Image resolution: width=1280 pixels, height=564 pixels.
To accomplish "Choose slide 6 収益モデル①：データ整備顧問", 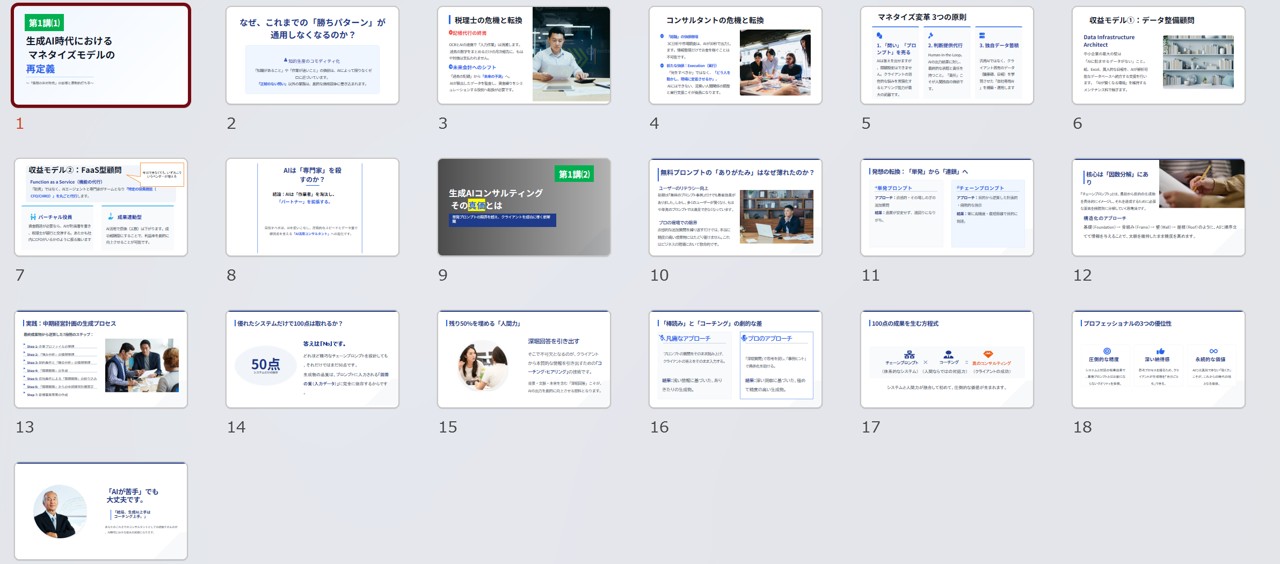I will point(1158,55).
